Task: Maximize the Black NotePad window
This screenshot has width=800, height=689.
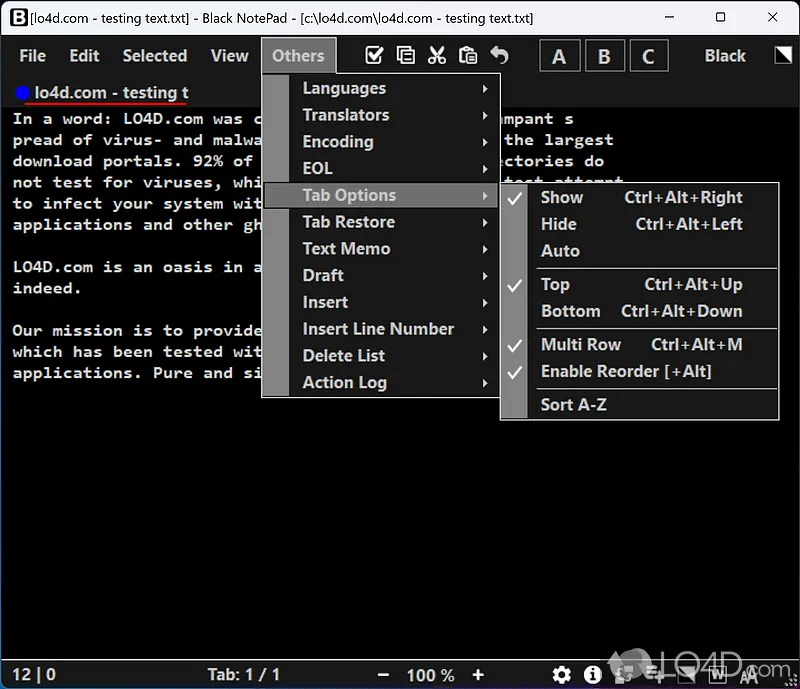Action: click(720, 17)
